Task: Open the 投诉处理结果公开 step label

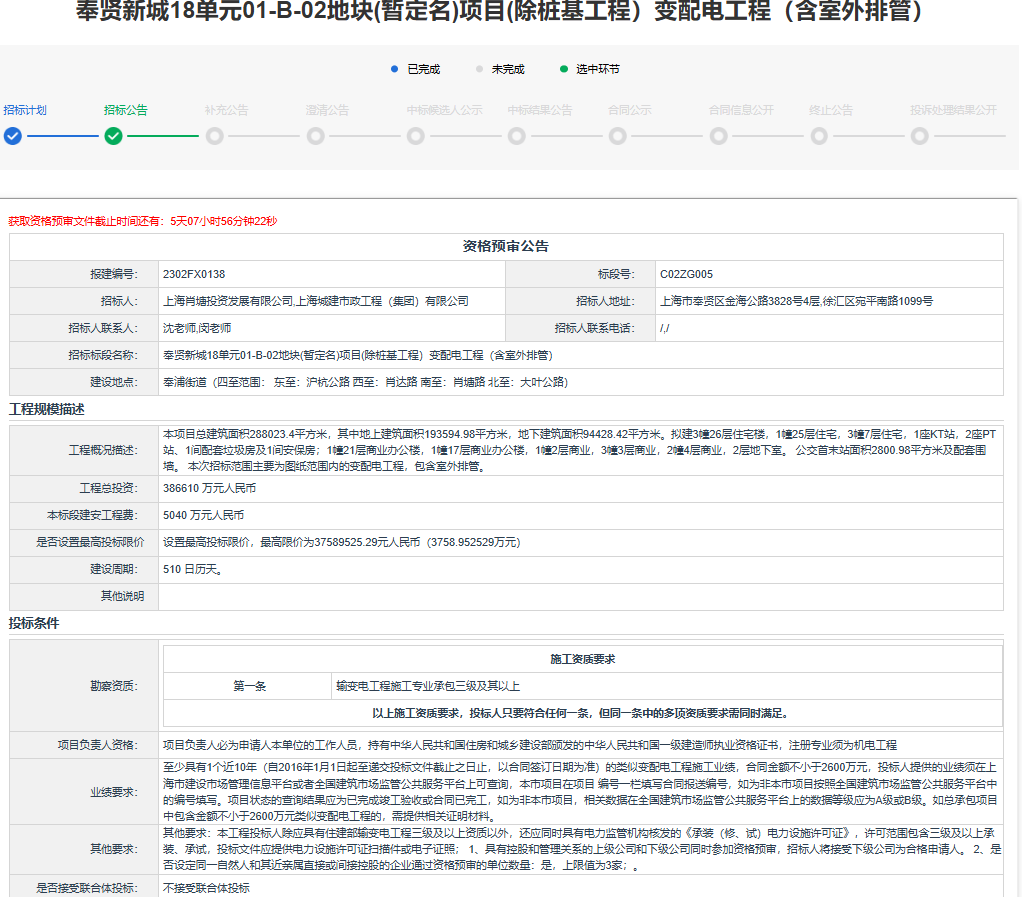Action: (x=954, y=110)
